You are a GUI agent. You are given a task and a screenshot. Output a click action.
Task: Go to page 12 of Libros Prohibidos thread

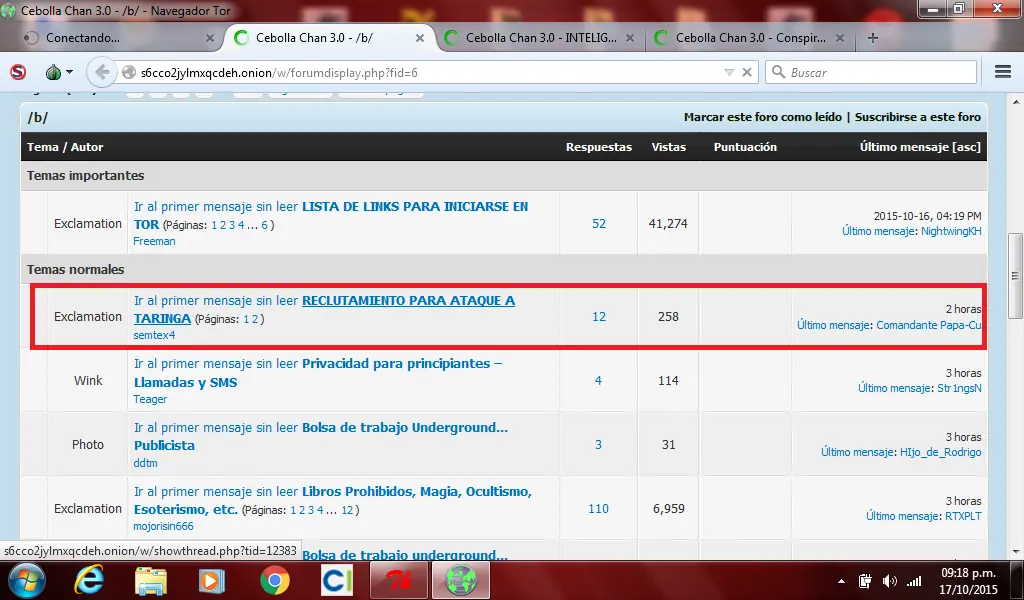point(347,510)
